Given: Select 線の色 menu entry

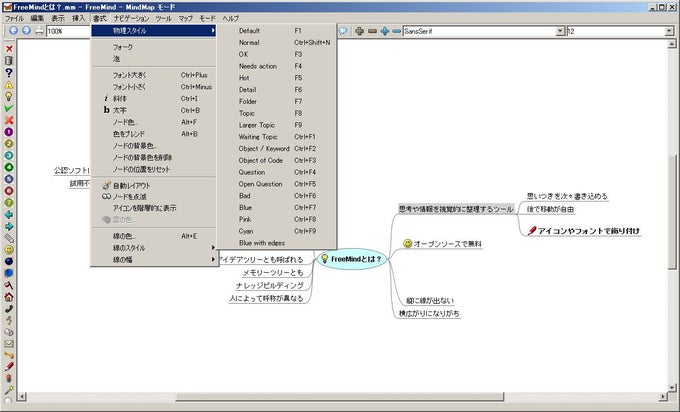Looking at the screenshot, I should [154, 236].
